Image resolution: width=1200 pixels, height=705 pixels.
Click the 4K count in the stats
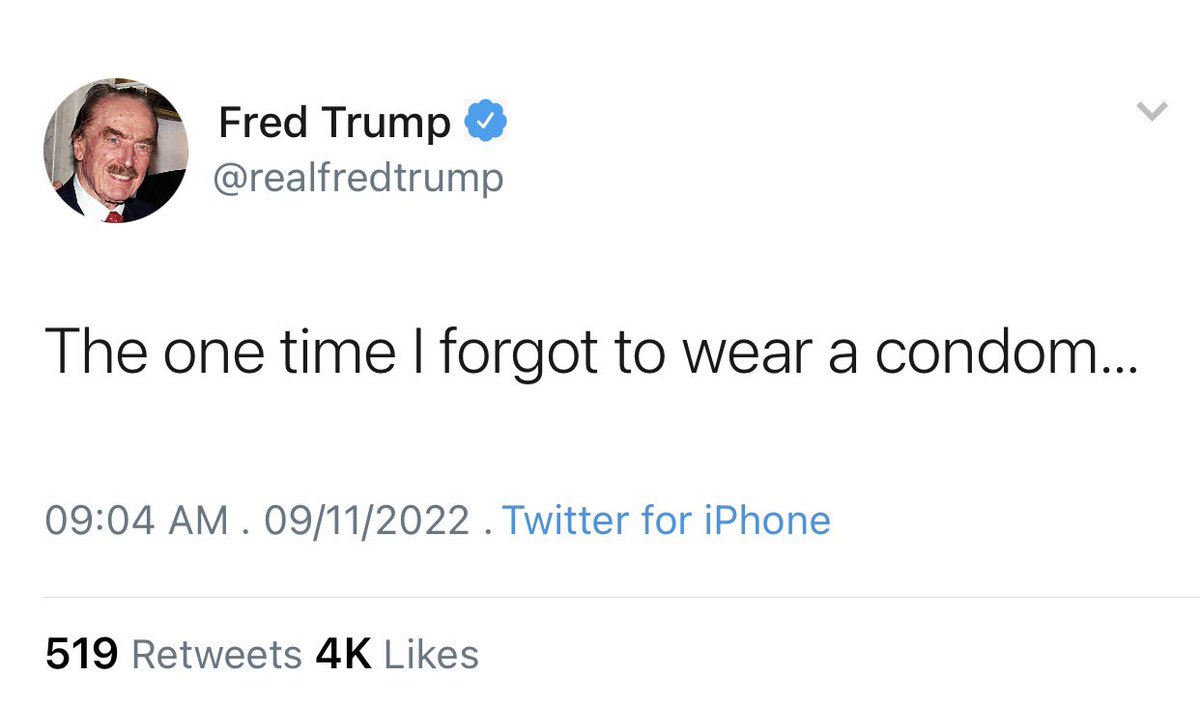[x=343, y=655]
